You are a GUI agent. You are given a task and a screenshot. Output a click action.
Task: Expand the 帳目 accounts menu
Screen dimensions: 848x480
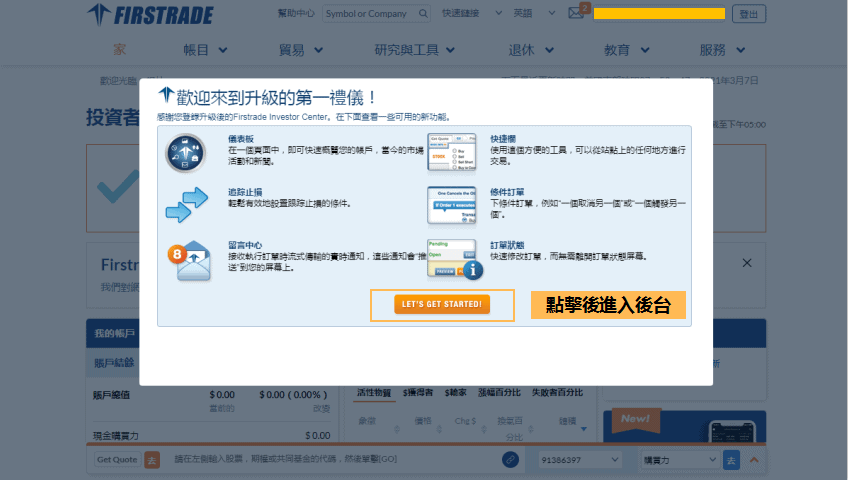(205, 50)
